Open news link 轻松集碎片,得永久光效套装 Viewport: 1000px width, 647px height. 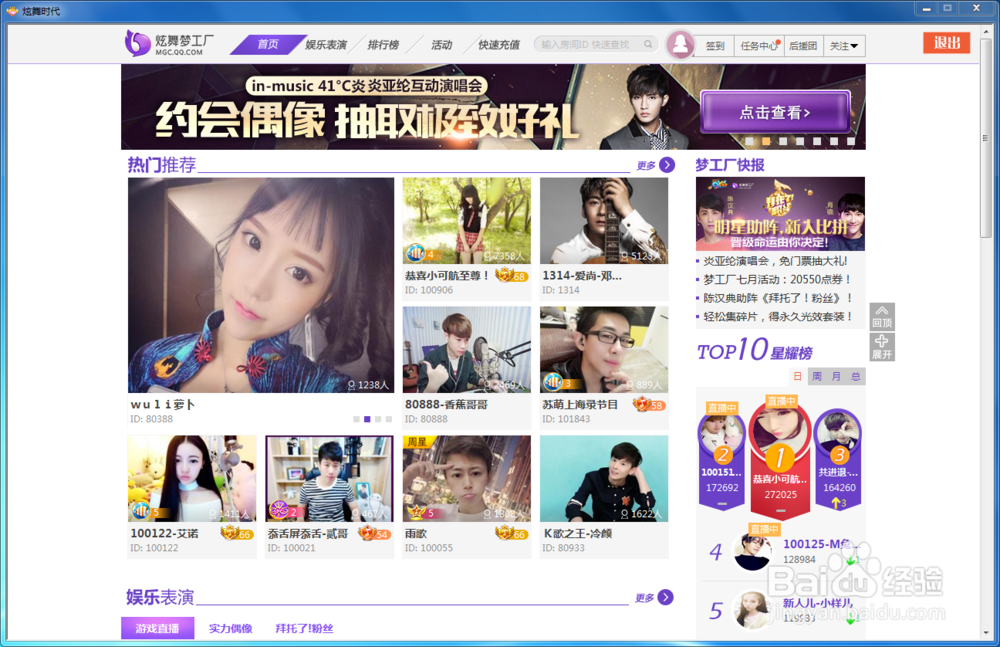coord(777,316)
